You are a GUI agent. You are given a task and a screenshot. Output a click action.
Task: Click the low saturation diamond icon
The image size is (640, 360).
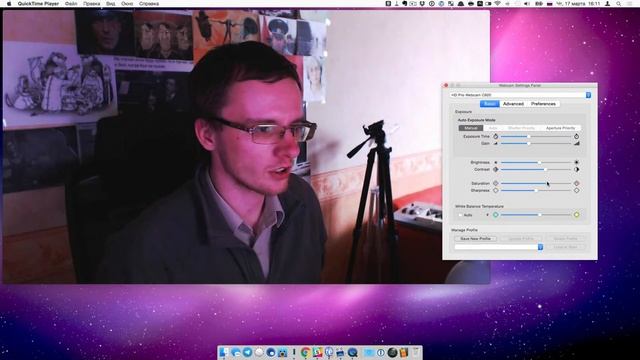[496, 183]
